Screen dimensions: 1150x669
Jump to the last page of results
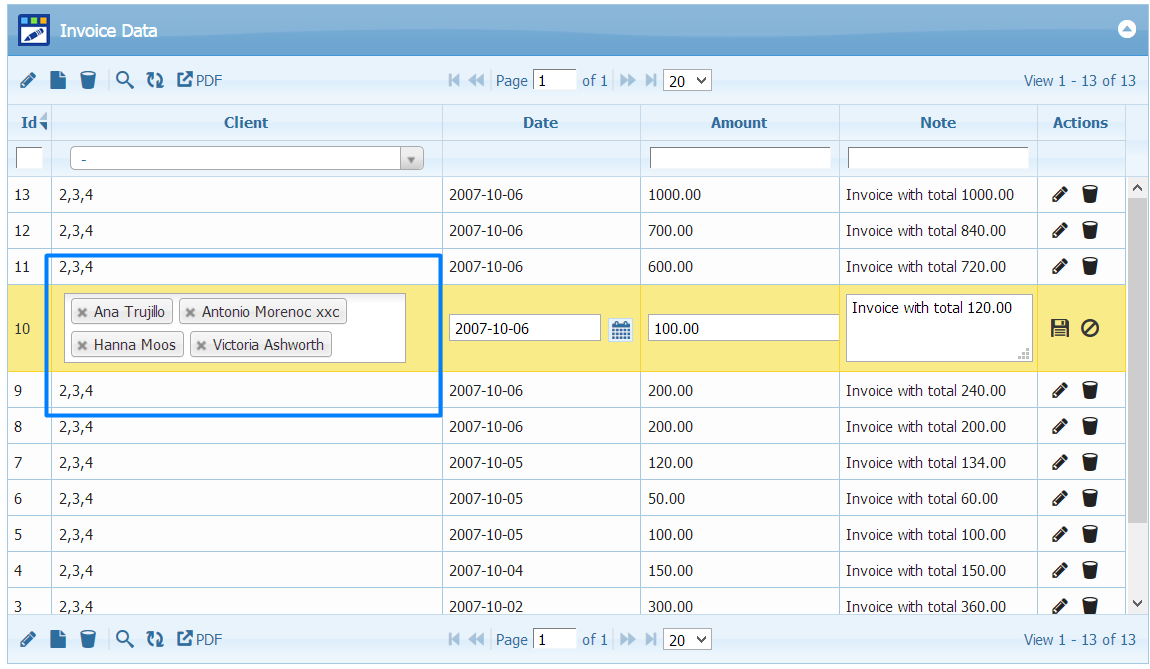[x=651, y=80]
